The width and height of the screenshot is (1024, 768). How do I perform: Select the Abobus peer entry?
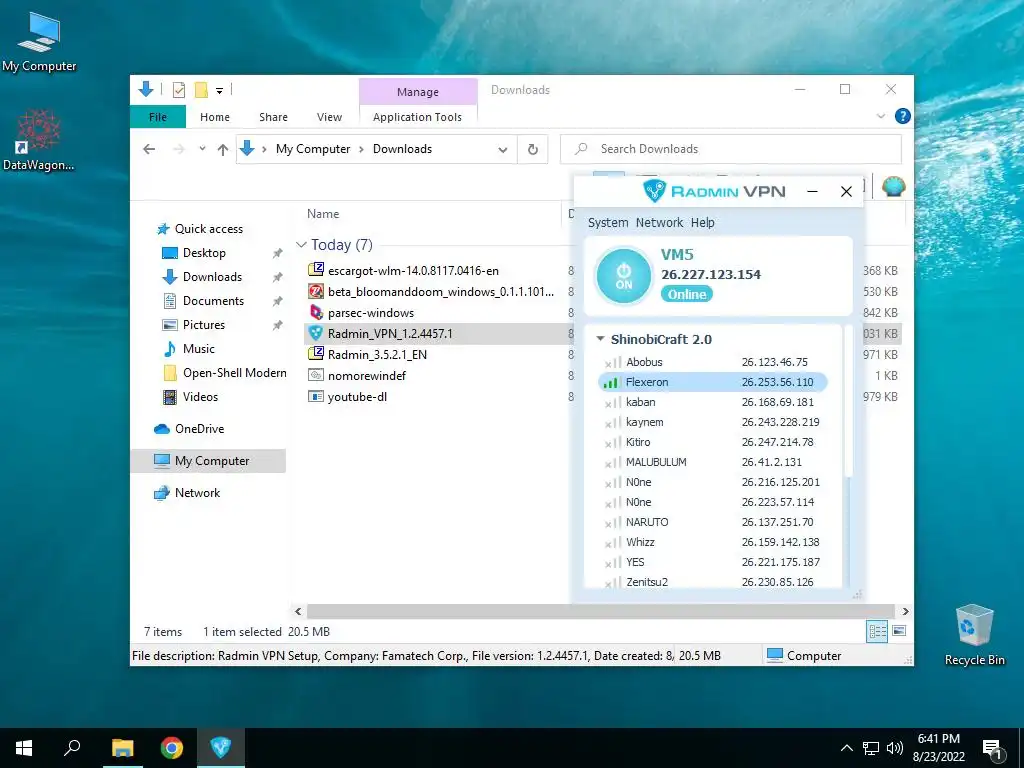point(712,362)
